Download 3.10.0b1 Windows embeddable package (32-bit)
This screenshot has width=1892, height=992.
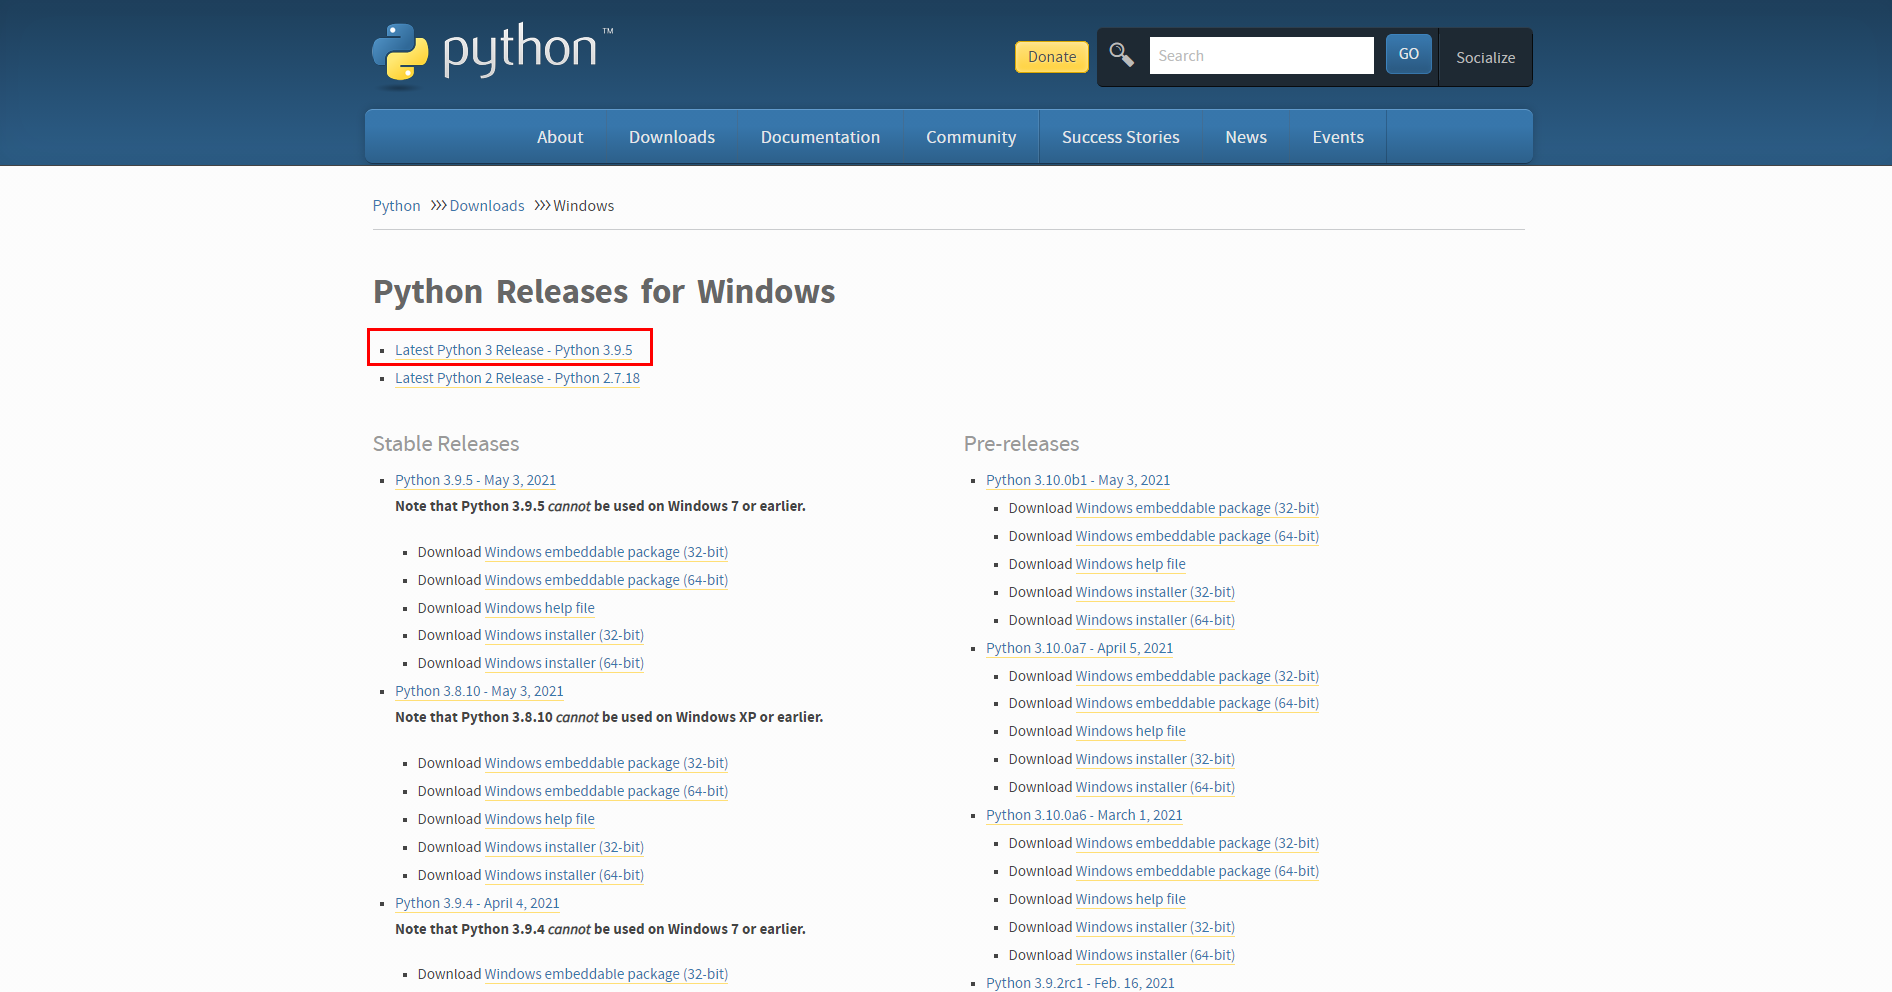click(1197, 508)
